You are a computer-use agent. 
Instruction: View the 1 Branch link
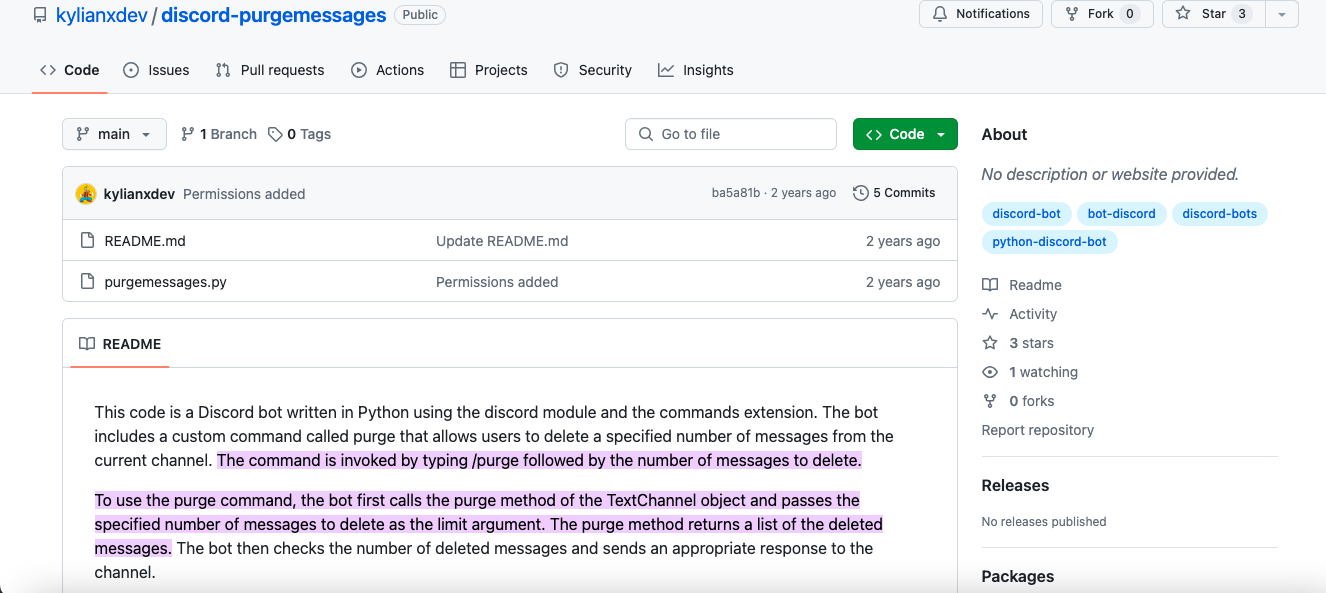(219, 134)
